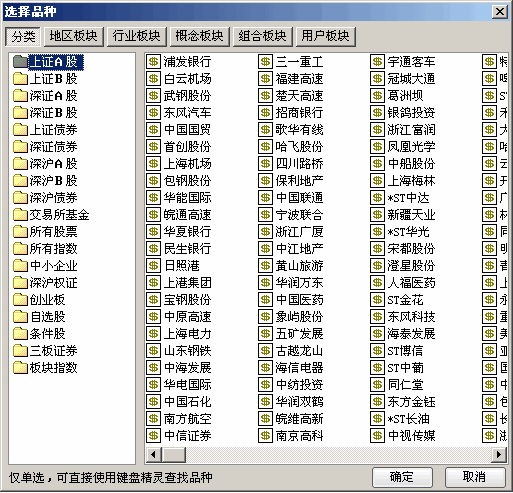Select the 中小企业 category
Screen dimensions: 513x493
click(x=53, y=266)
